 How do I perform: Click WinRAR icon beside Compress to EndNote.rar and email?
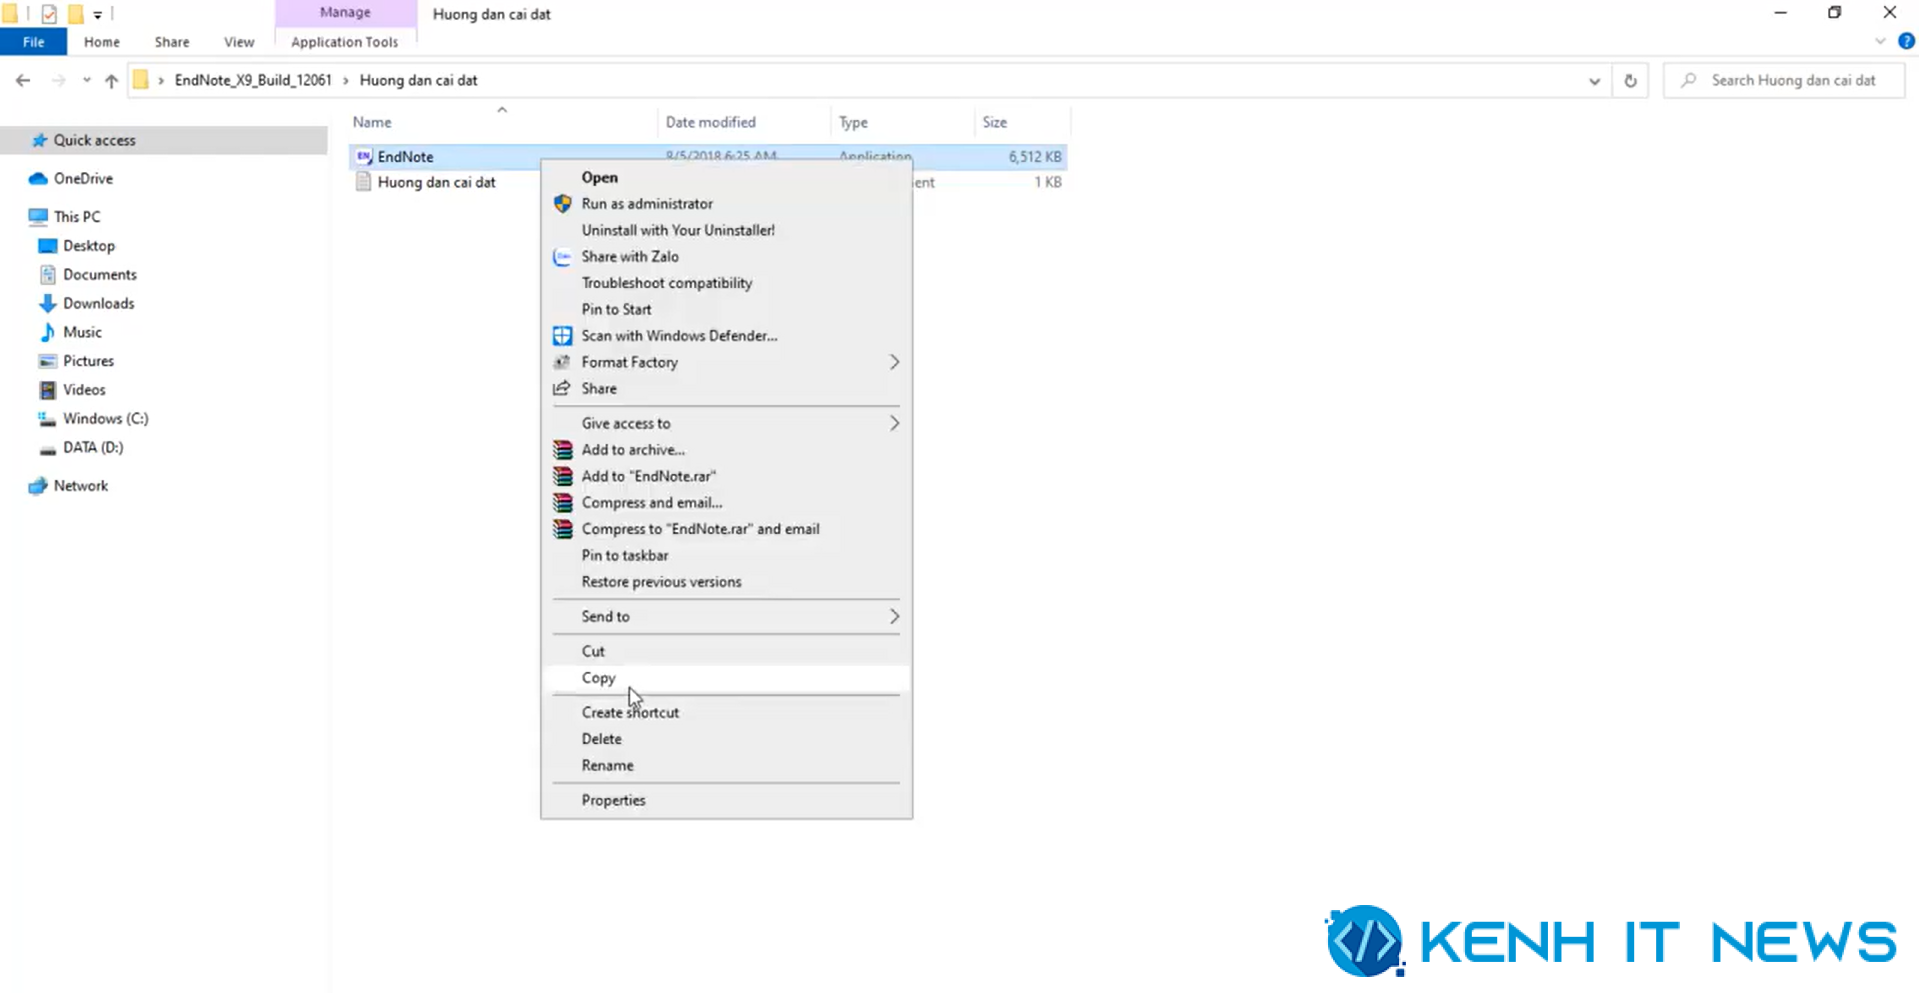point(563,529)
